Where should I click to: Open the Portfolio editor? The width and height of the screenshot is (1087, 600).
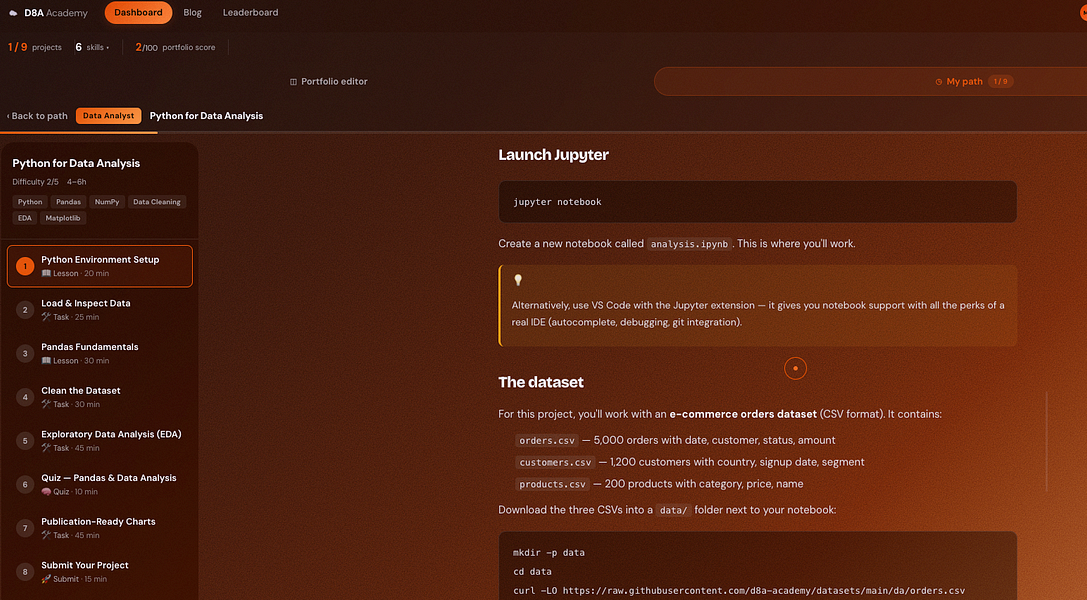coord(329,82)
